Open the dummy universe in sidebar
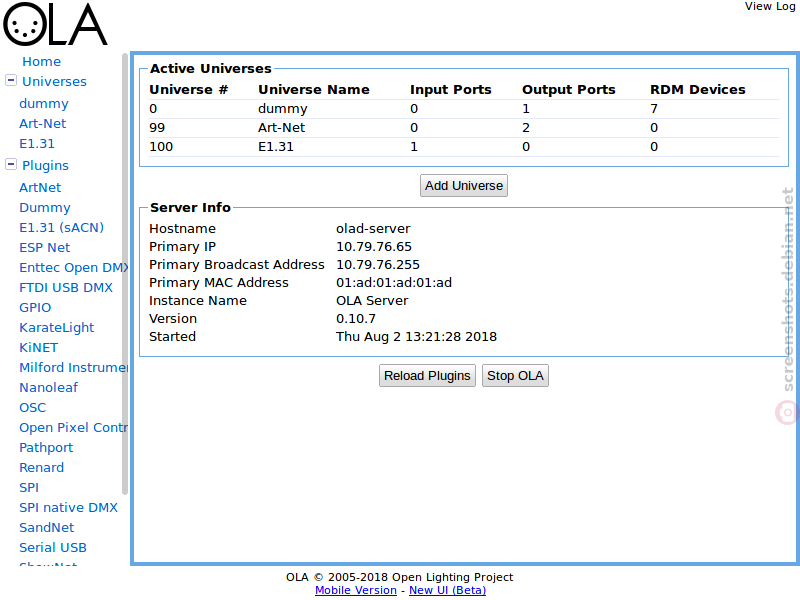This screenshot has width=800, height=600. pyautogui.click(x=44, y=104)
